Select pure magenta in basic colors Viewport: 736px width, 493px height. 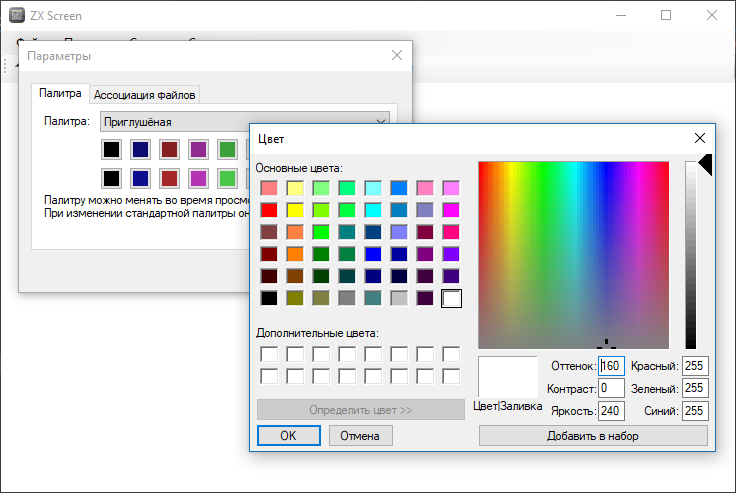(x=451, y=210)
